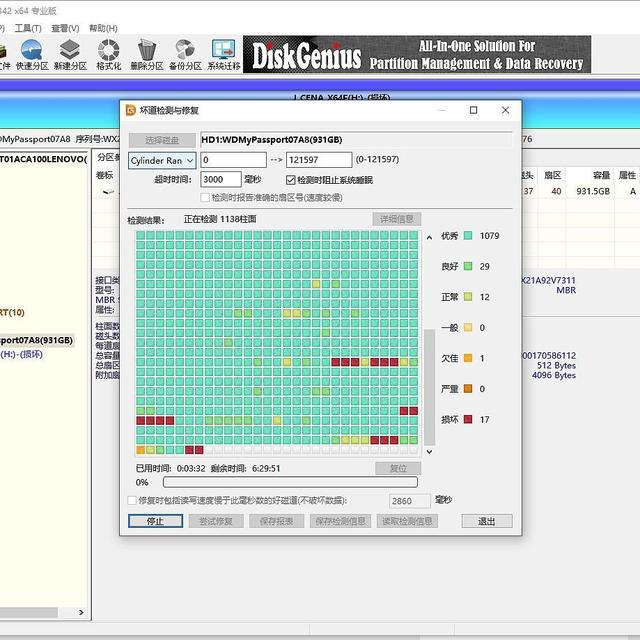640x640 pixels.
Task: Click the Excellent (优秀) teal legend swatch
Action: (468, 236)
